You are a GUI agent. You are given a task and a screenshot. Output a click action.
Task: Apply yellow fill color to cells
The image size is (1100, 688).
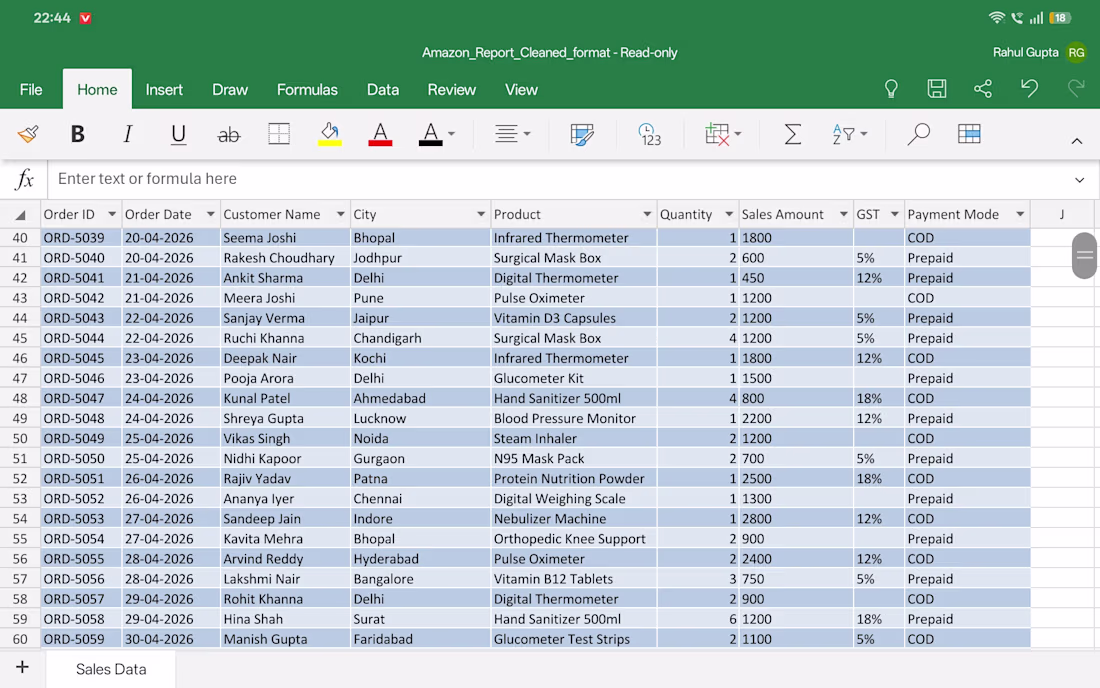330,134
